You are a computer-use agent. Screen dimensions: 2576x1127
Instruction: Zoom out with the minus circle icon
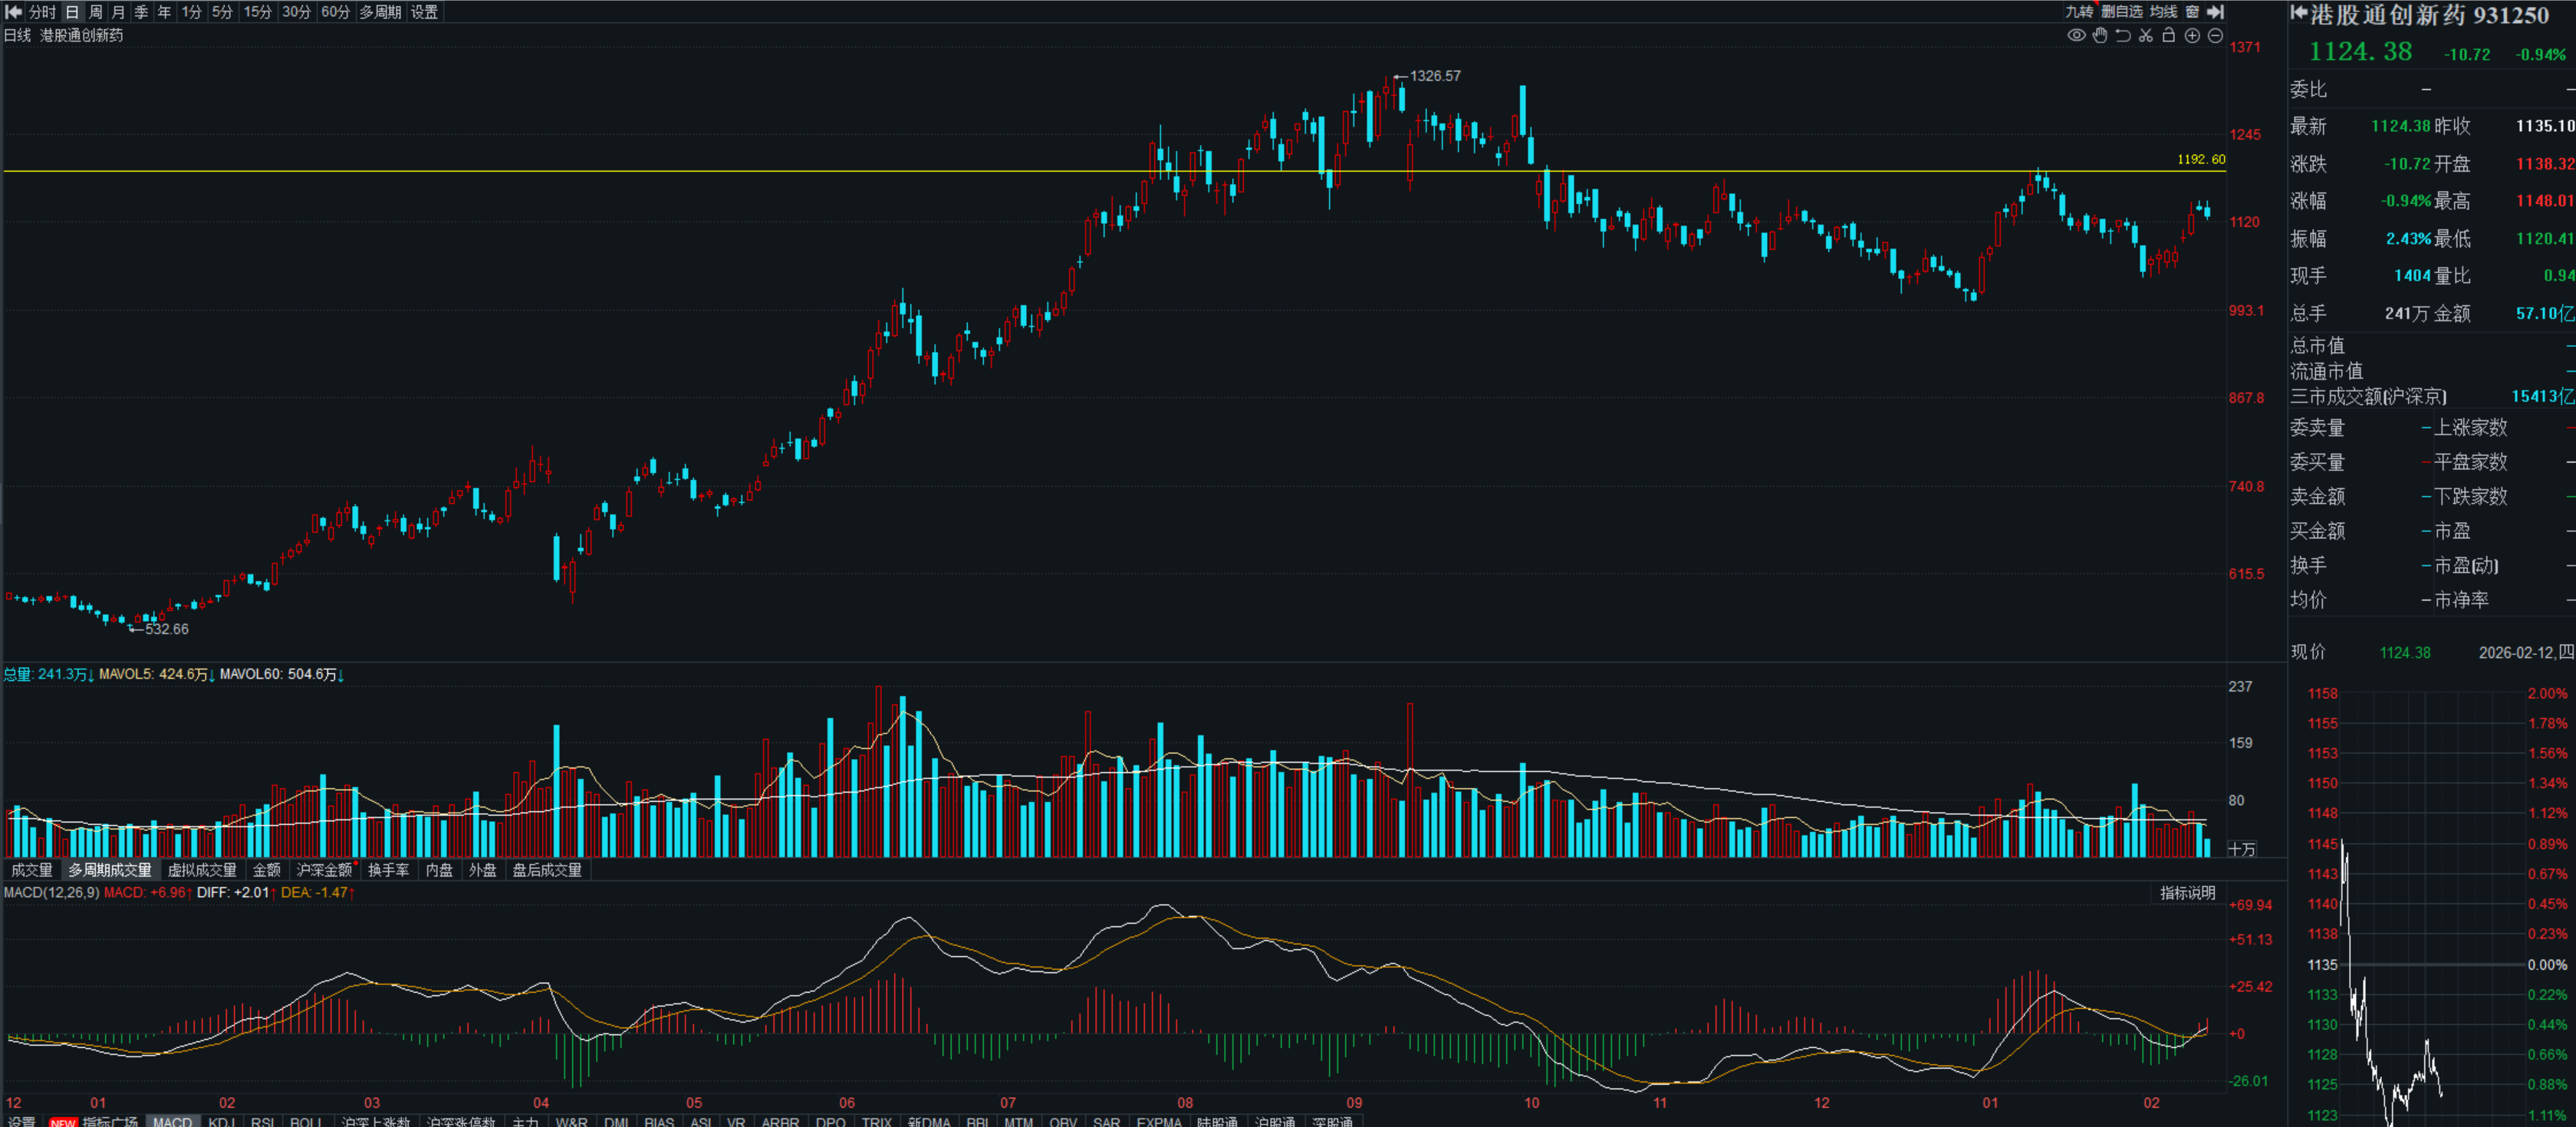[2215, 36]
